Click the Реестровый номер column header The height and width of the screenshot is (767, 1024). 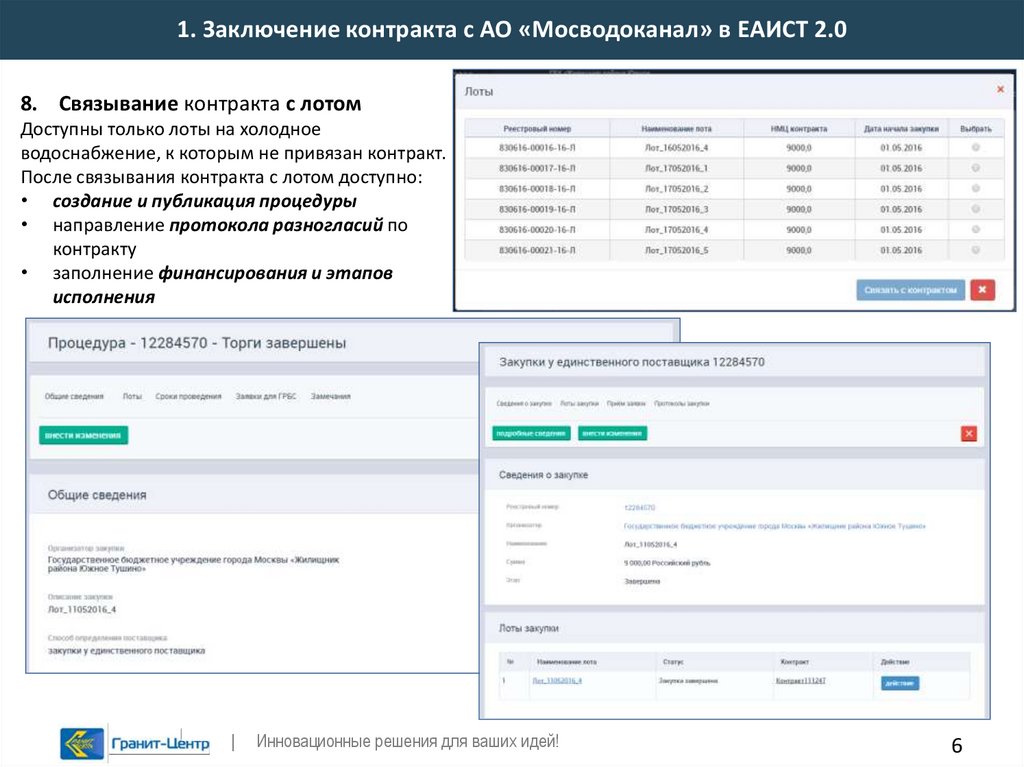coord(537,129)
